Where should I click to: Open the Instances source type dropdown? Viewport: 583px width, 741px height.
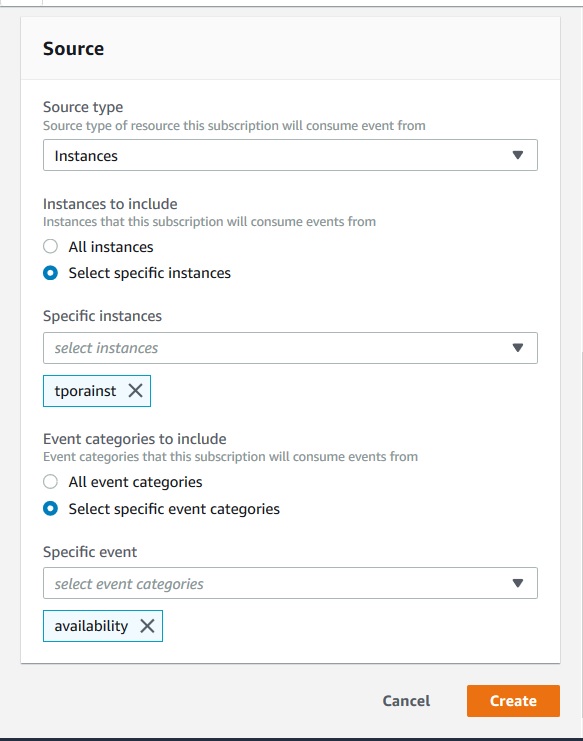[x=290, y=155]
